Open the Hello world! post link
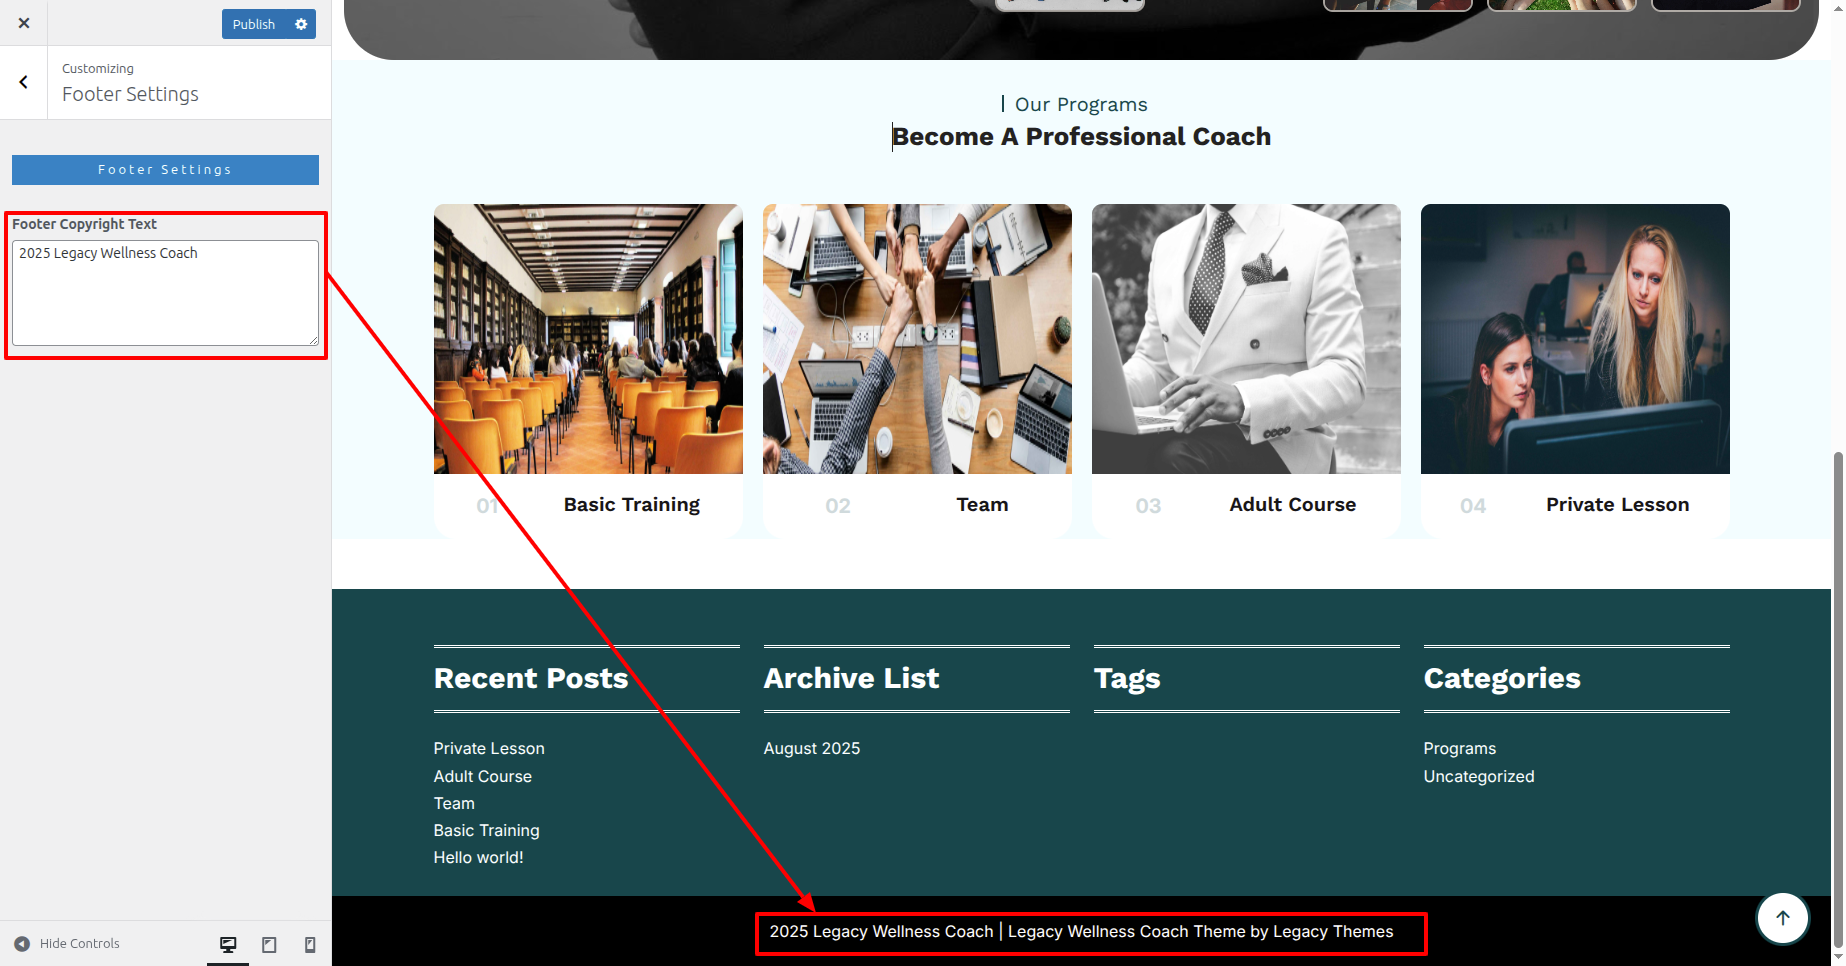The width and height of the screenshot is (1846, 966). [478, 857]
